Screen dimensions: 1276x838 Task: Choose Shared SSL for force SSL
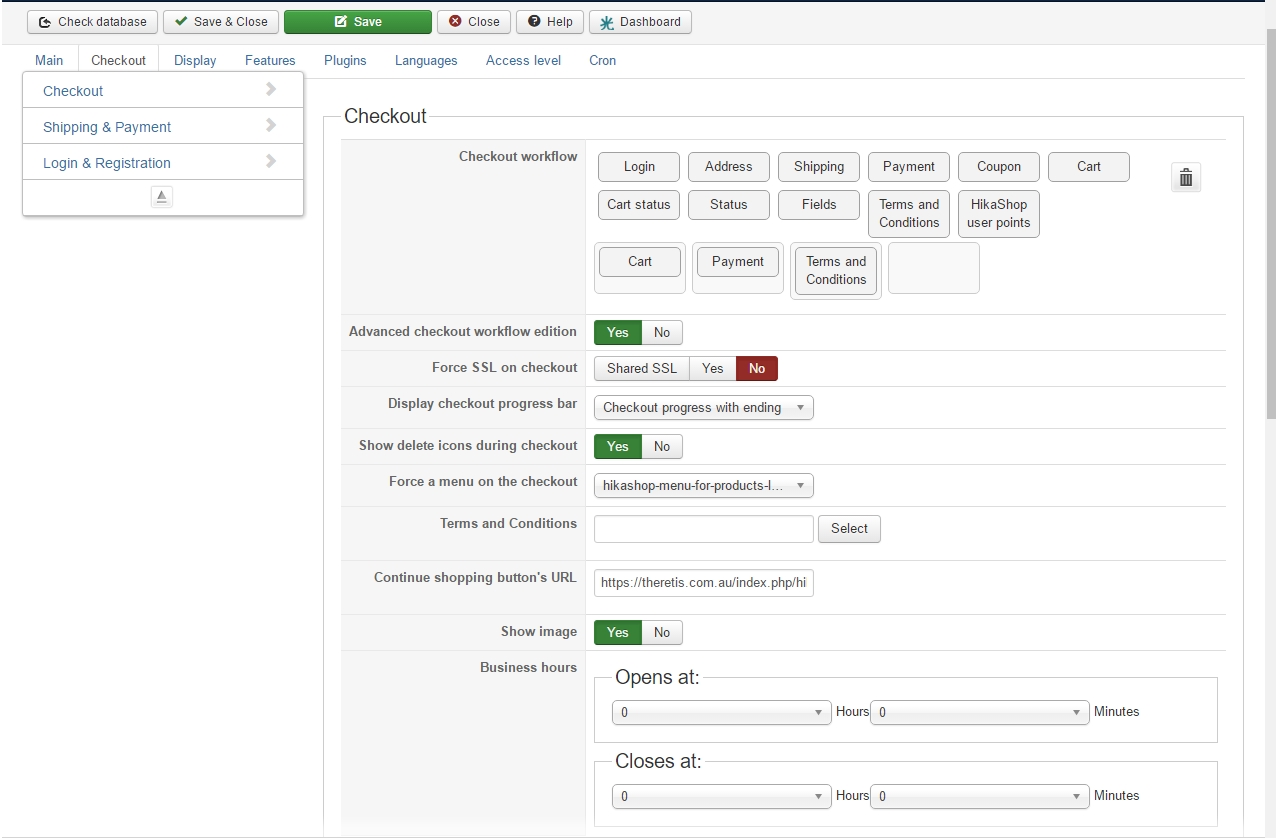(642, 368)
